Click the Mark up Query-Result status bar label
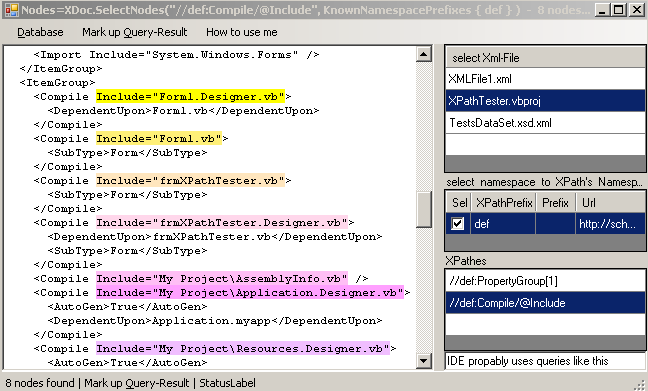The image size is (648, 391). click(136, 383)
